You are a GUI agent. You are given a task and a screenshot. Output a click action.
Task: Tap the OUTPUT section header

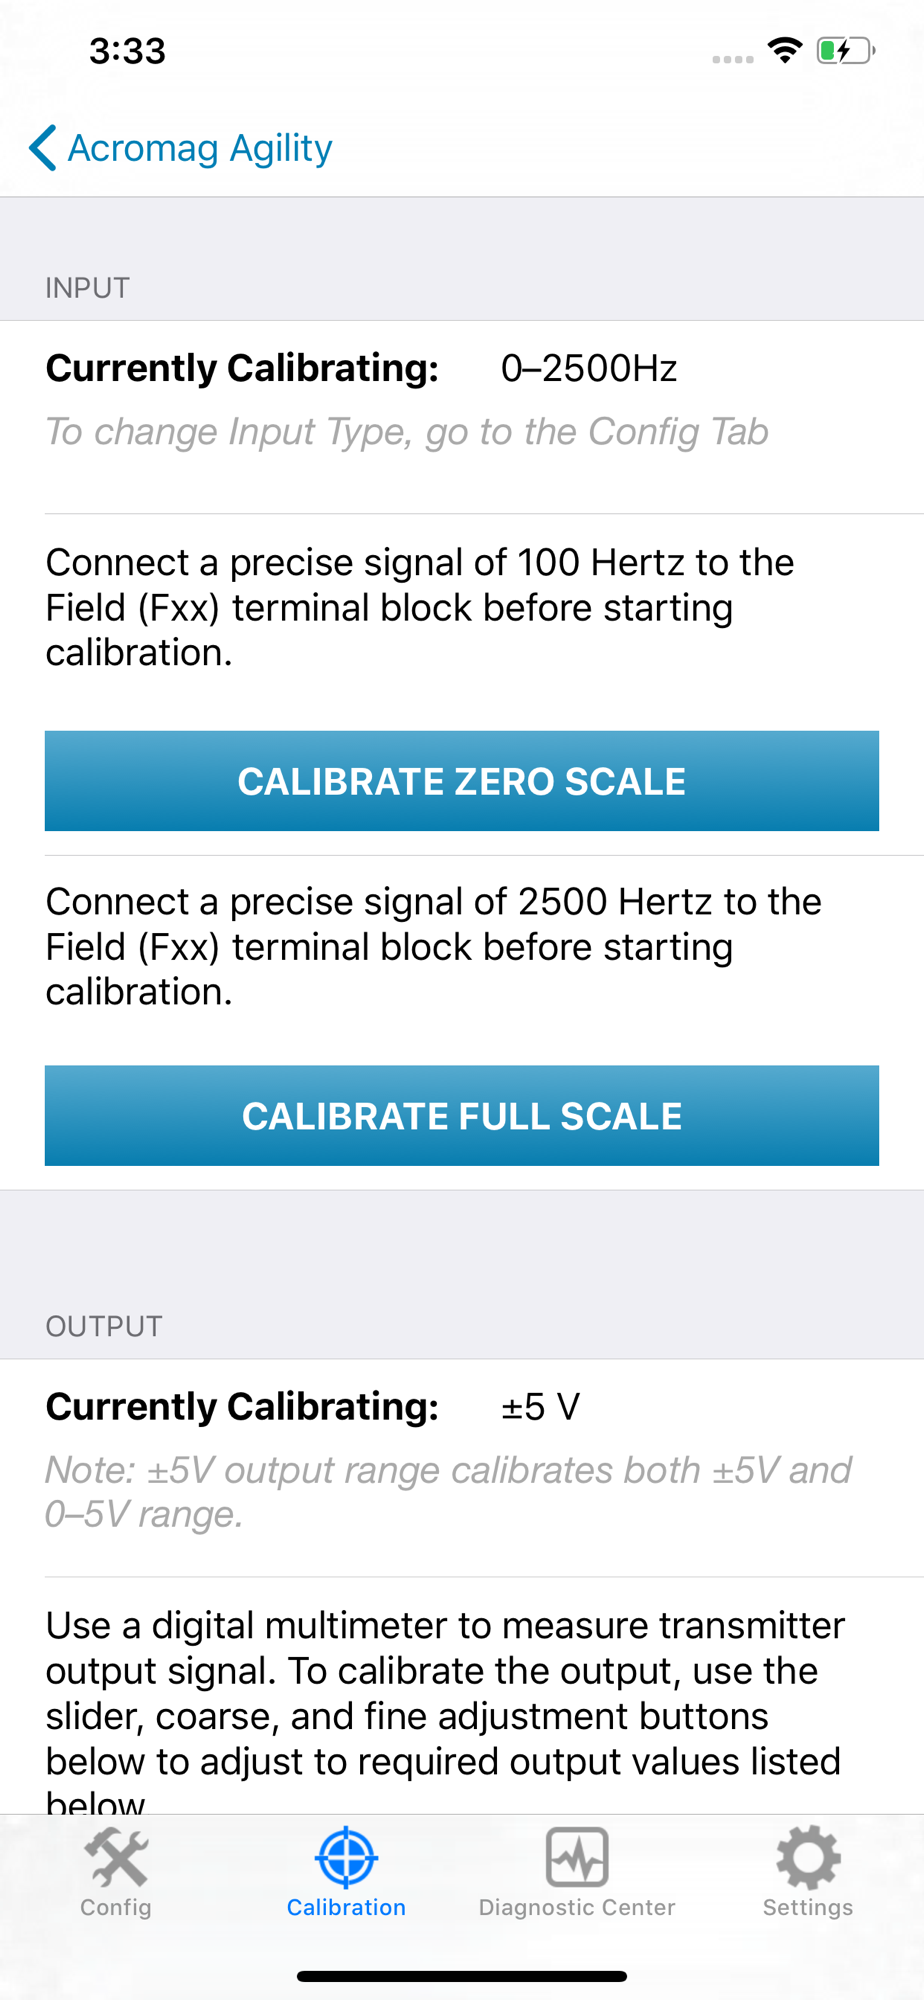point(104,1326)
